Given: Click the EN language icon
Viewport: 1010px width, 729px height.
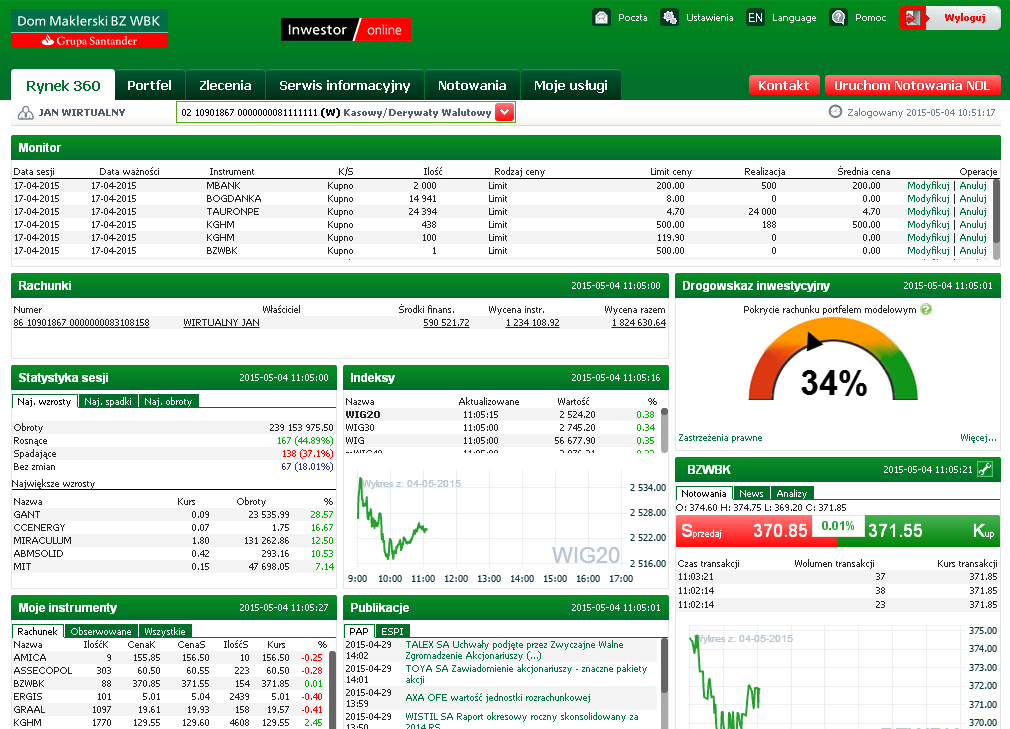Looking at the screenshot, I should [x=755, y=17].
